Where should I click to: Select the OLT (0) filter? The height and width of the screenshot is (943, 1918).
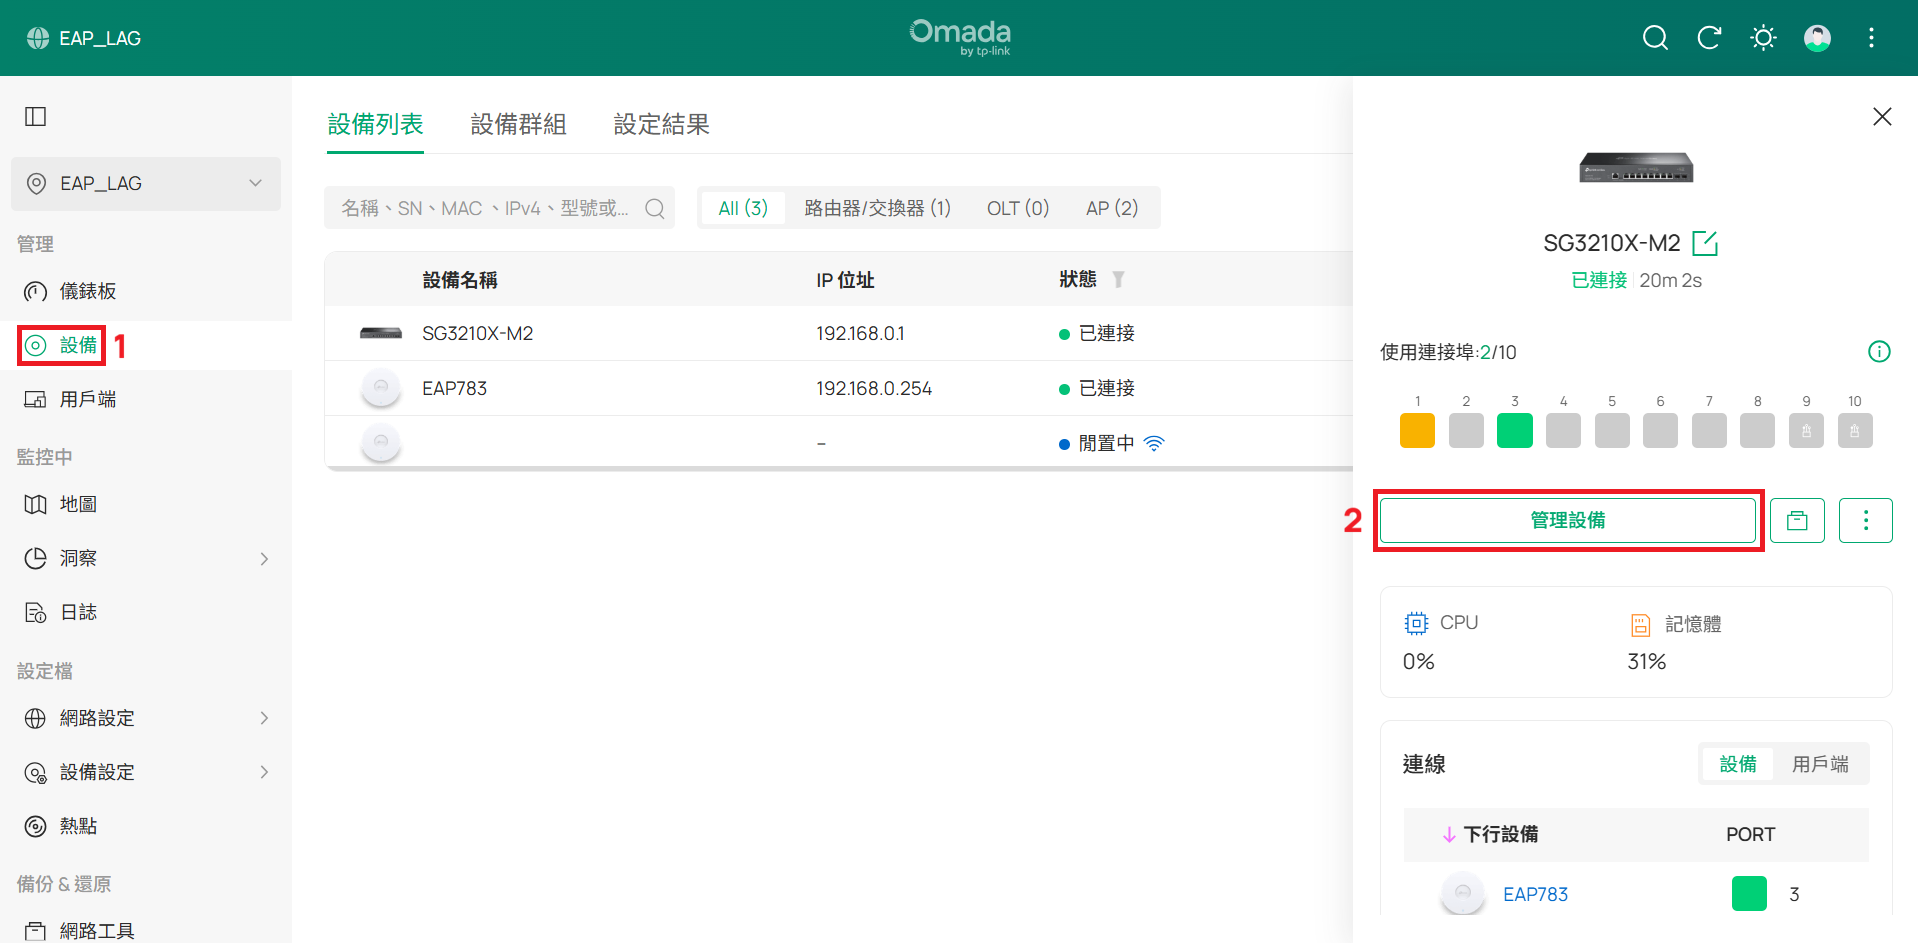(1018, 208)
